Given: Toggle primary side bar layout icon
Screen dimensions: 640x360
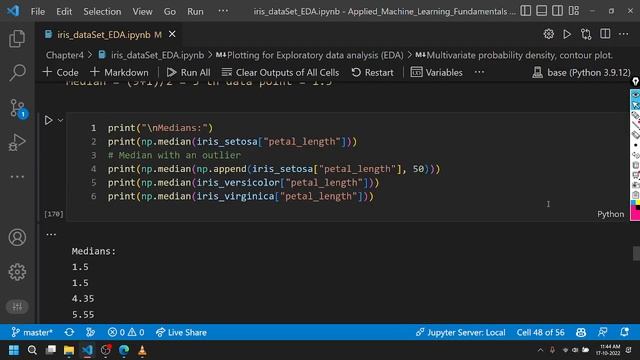Looking at the screenshot, I should [x=526, y=11].
